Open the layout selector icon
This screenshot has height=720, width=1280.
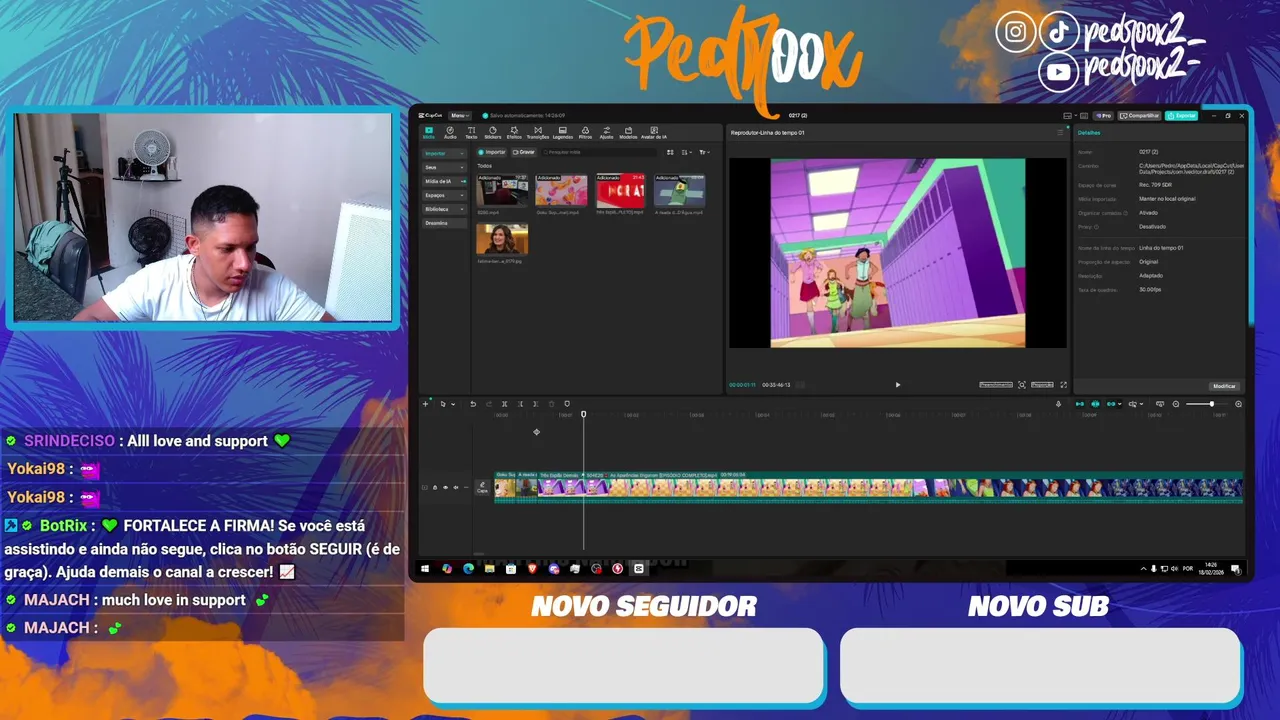pyautogui.click(x=1069, y=116)
